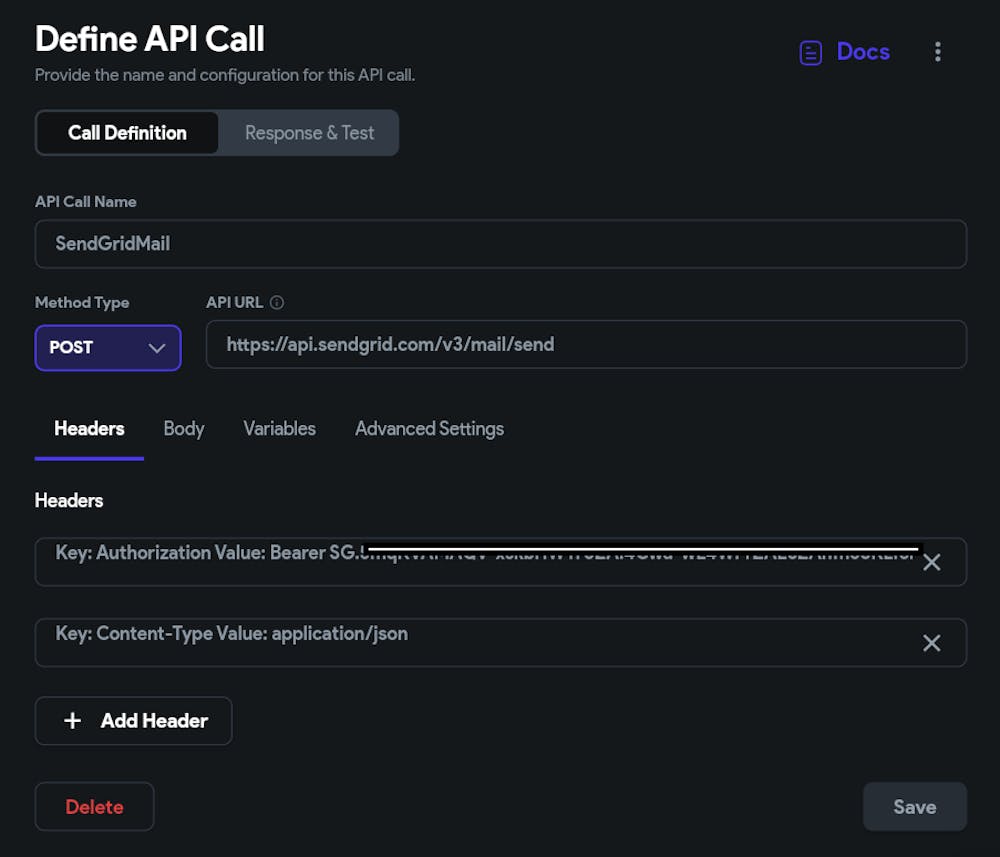
Task: Open the Body tab
Action: click(x=184, y=428)
